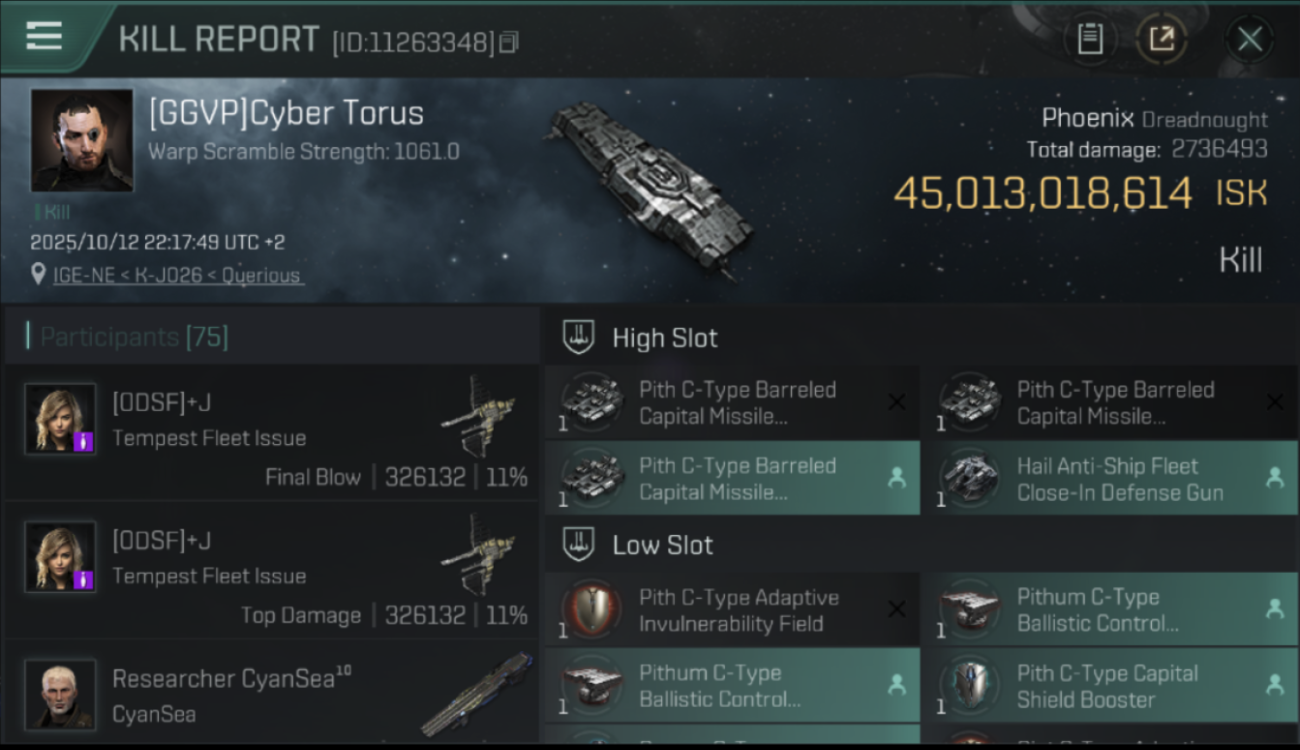Click the Phoenix Dreadnought ship name
This screenshot has width=1300, height=750.
(x=1154, y=119)
